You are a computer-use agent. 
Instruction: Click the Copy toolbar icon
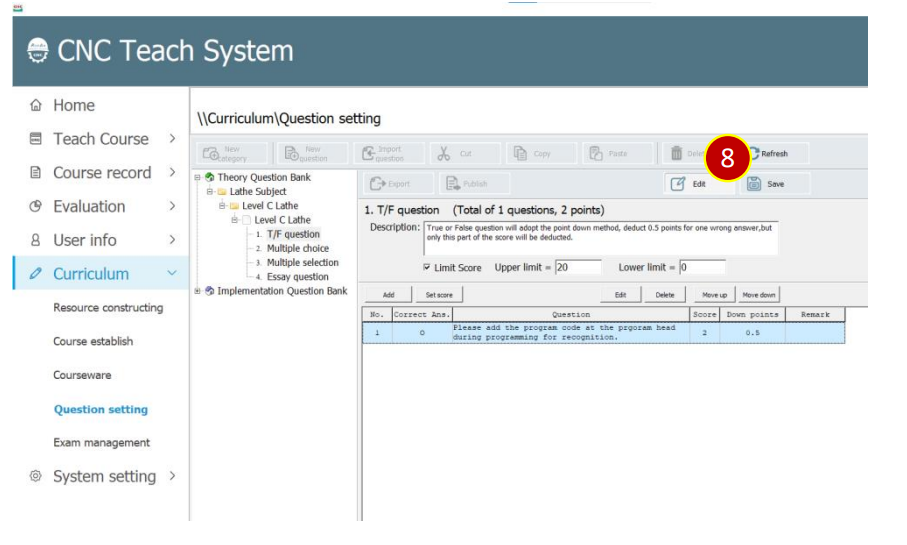pyautogui.click(x=521, y=153)
